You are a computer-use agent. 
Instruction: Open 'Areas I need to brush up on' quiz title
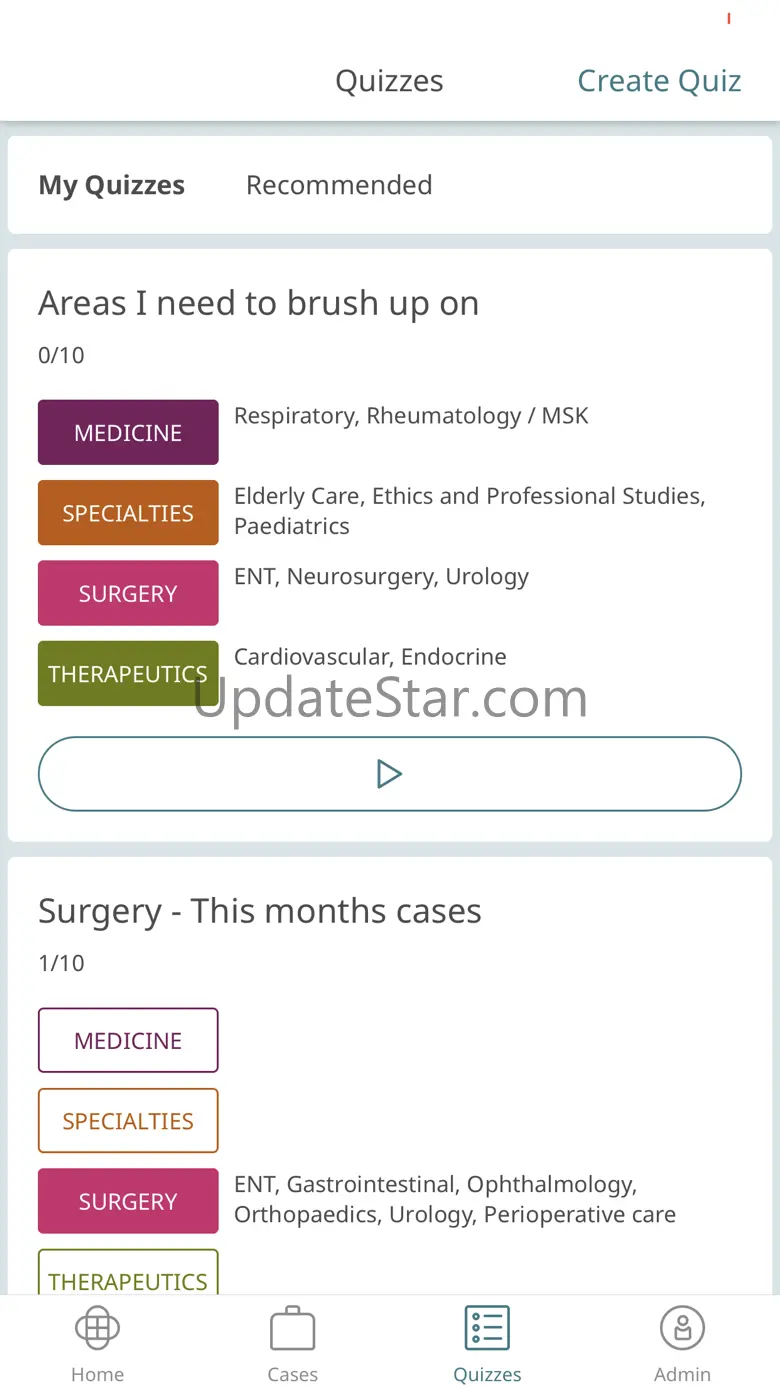(258, 303)
